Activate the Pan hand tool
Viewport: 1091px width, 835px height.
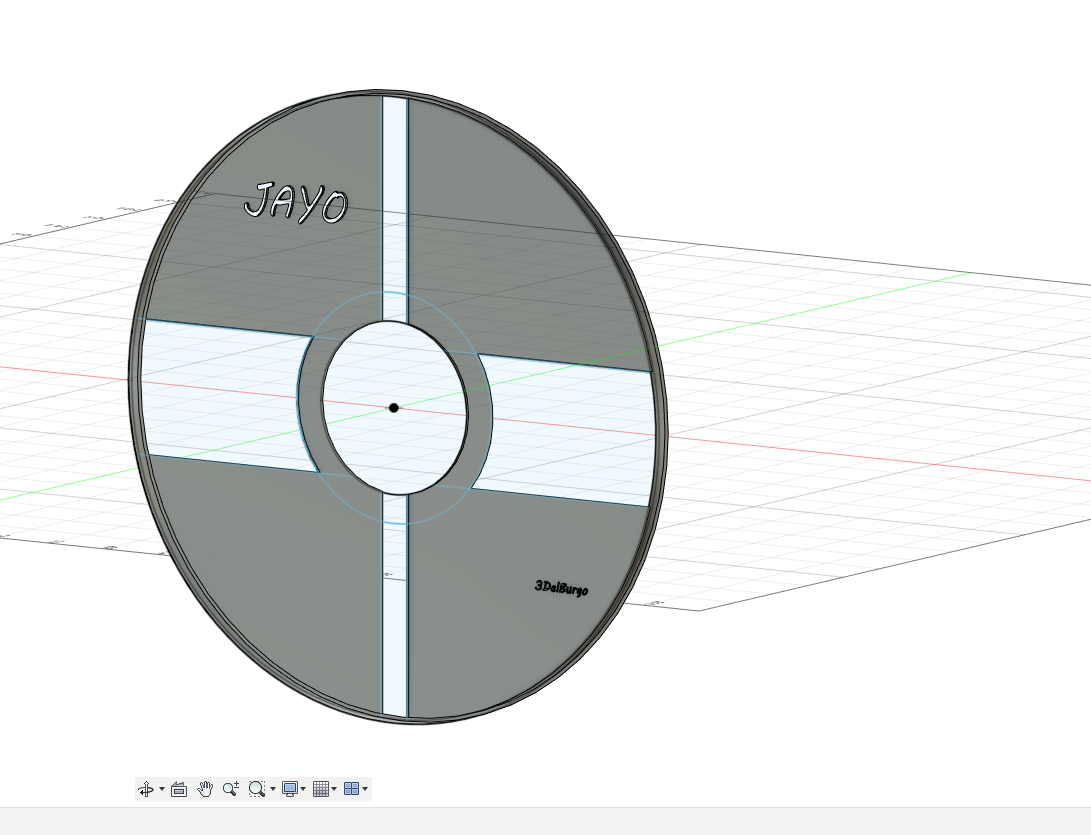[x=205, y=789]
